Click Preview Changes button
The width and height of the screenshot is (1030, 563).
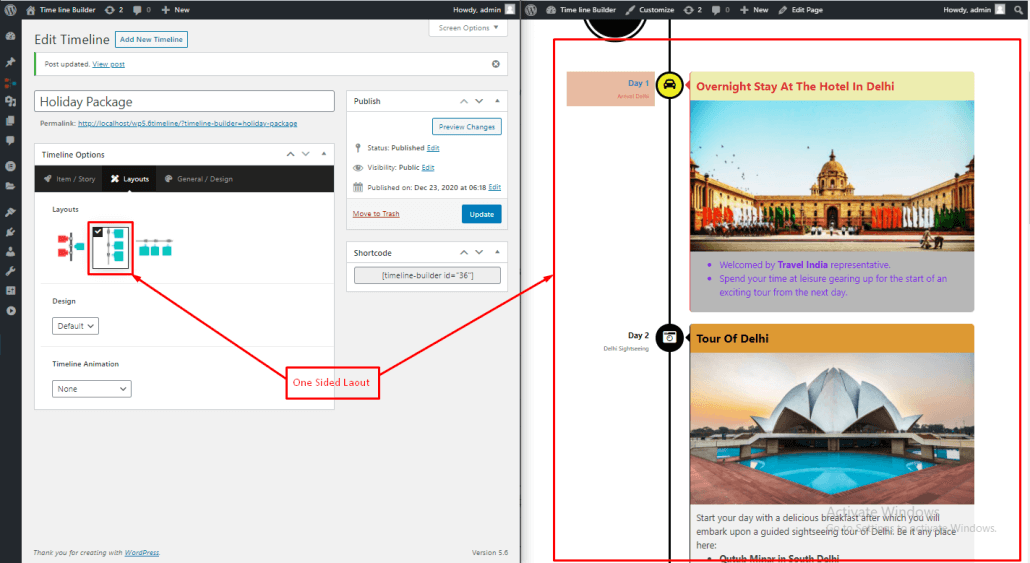[466, 127]
